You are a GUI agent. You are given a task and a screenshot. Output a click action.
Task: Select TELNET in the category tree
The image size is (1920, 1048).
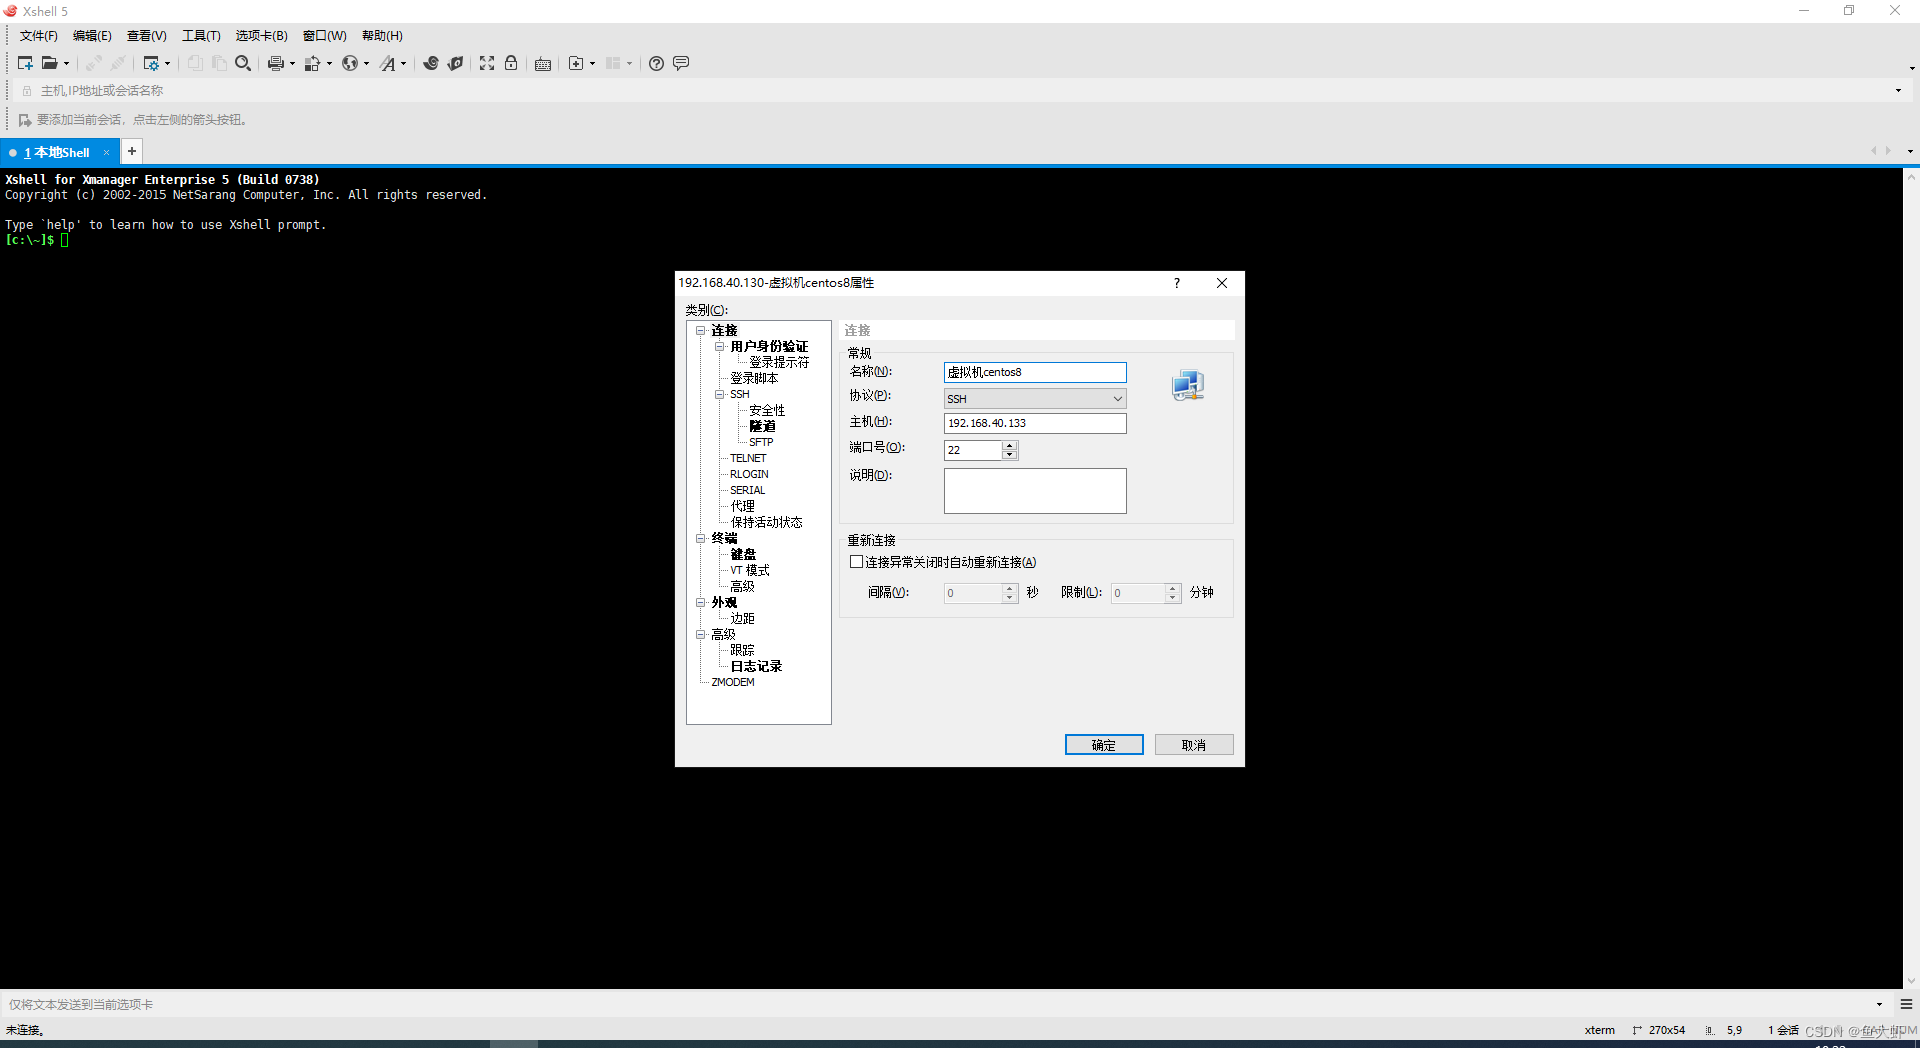click(x=748, y=458)
